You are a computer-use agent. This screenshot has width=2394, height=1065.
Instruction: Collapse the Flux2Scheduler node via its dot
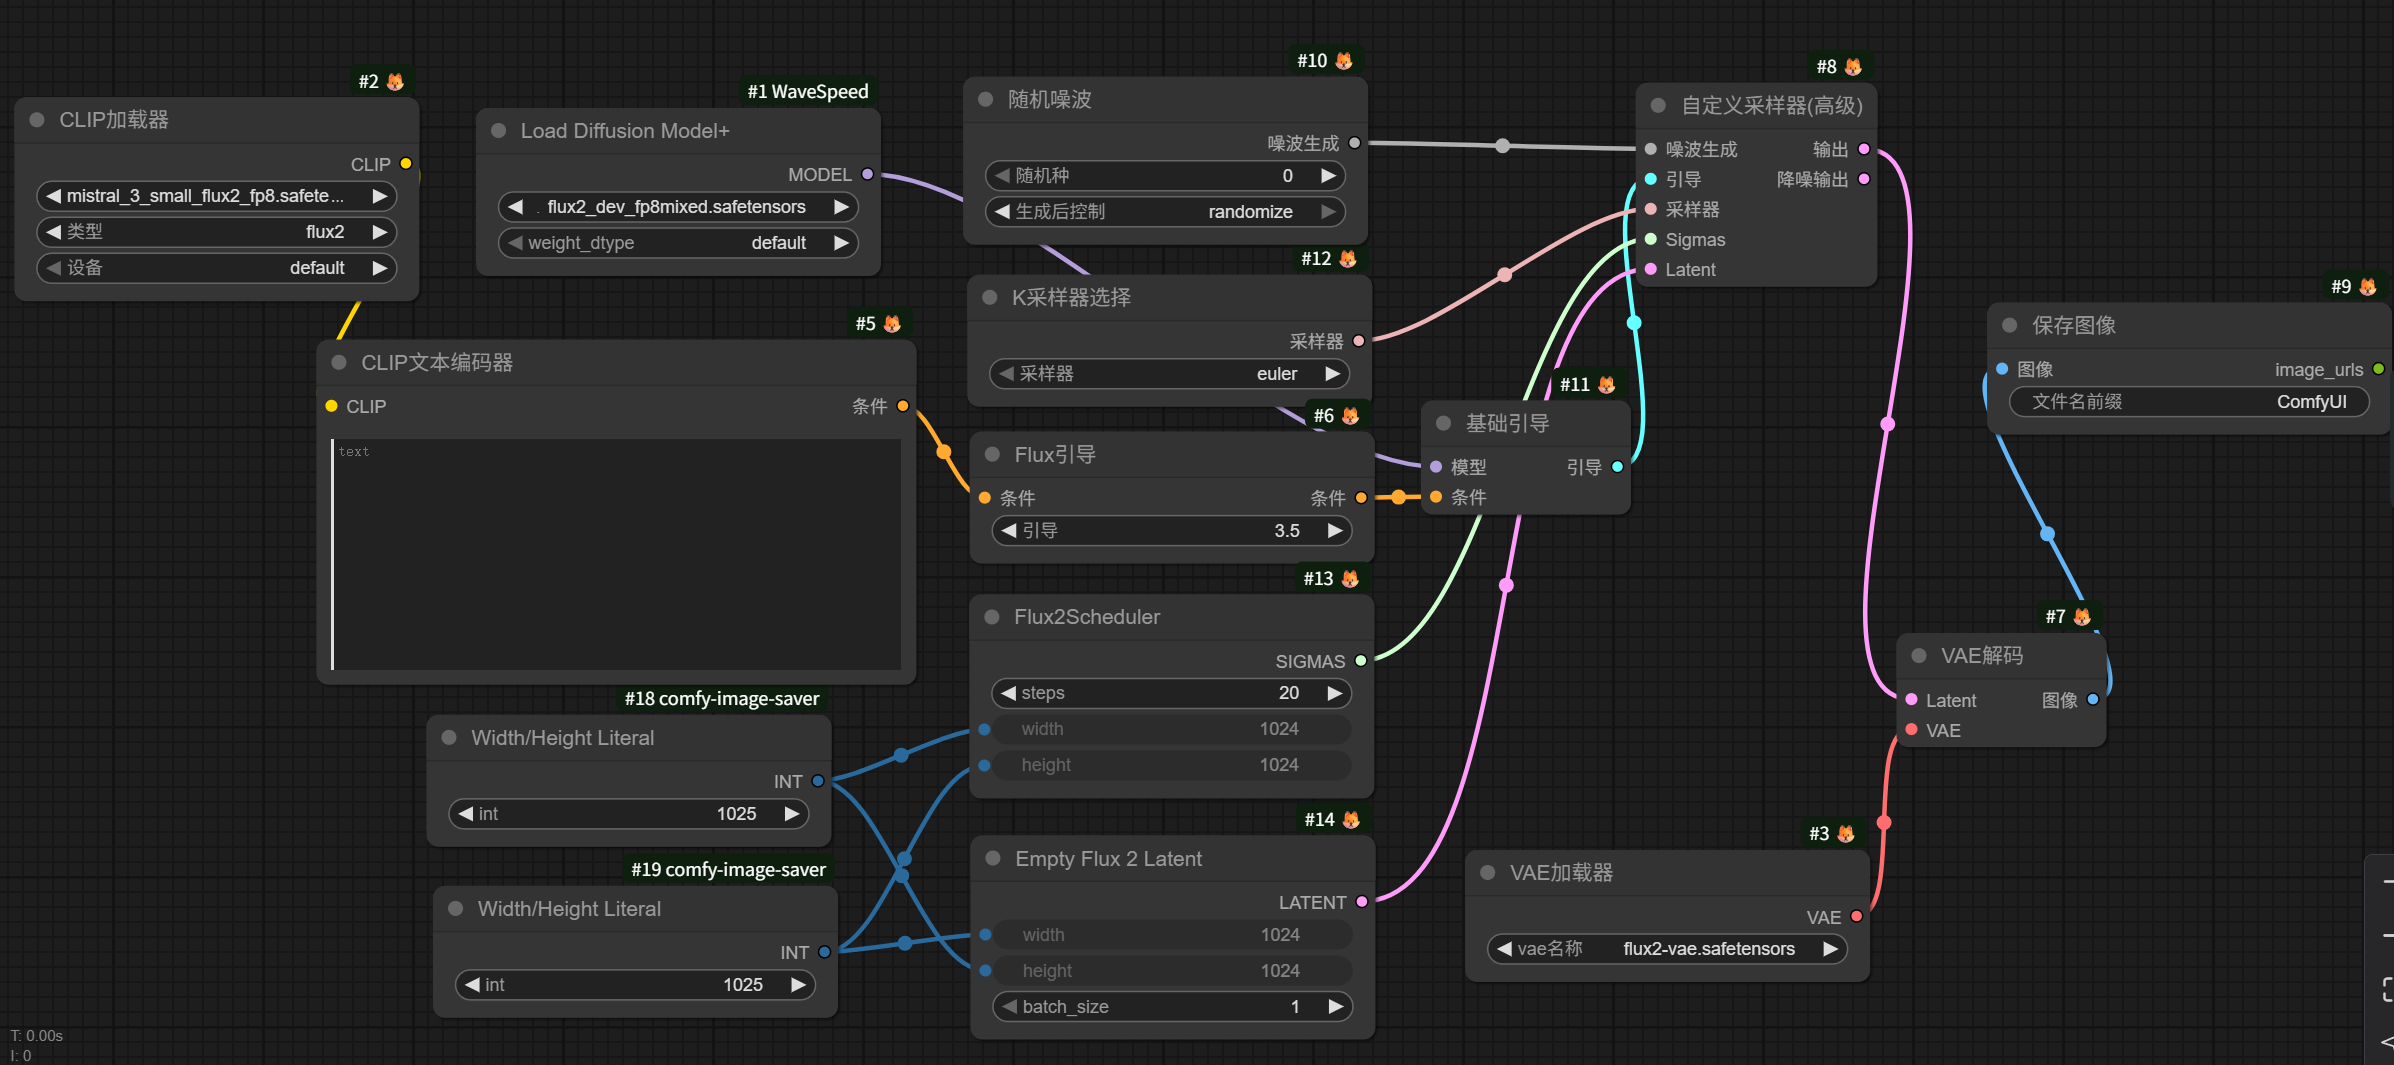point(992,617)
